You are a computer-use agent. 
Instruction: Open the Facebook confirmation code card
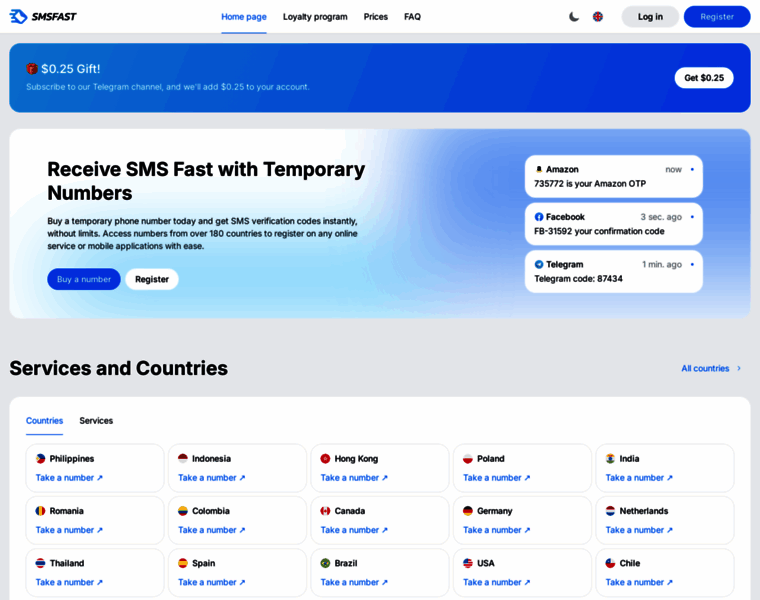[x=613, y=224]
